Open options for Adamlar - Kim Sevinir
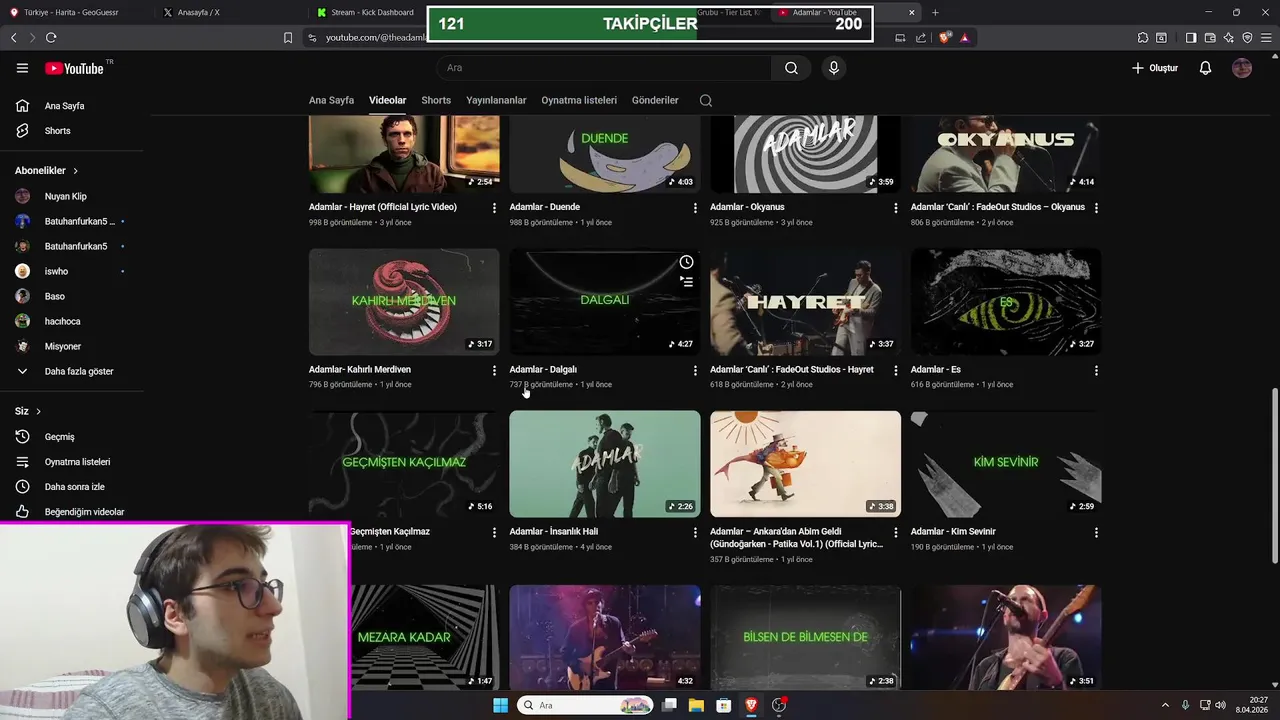1280x720 pixels. coord(1096,533)
